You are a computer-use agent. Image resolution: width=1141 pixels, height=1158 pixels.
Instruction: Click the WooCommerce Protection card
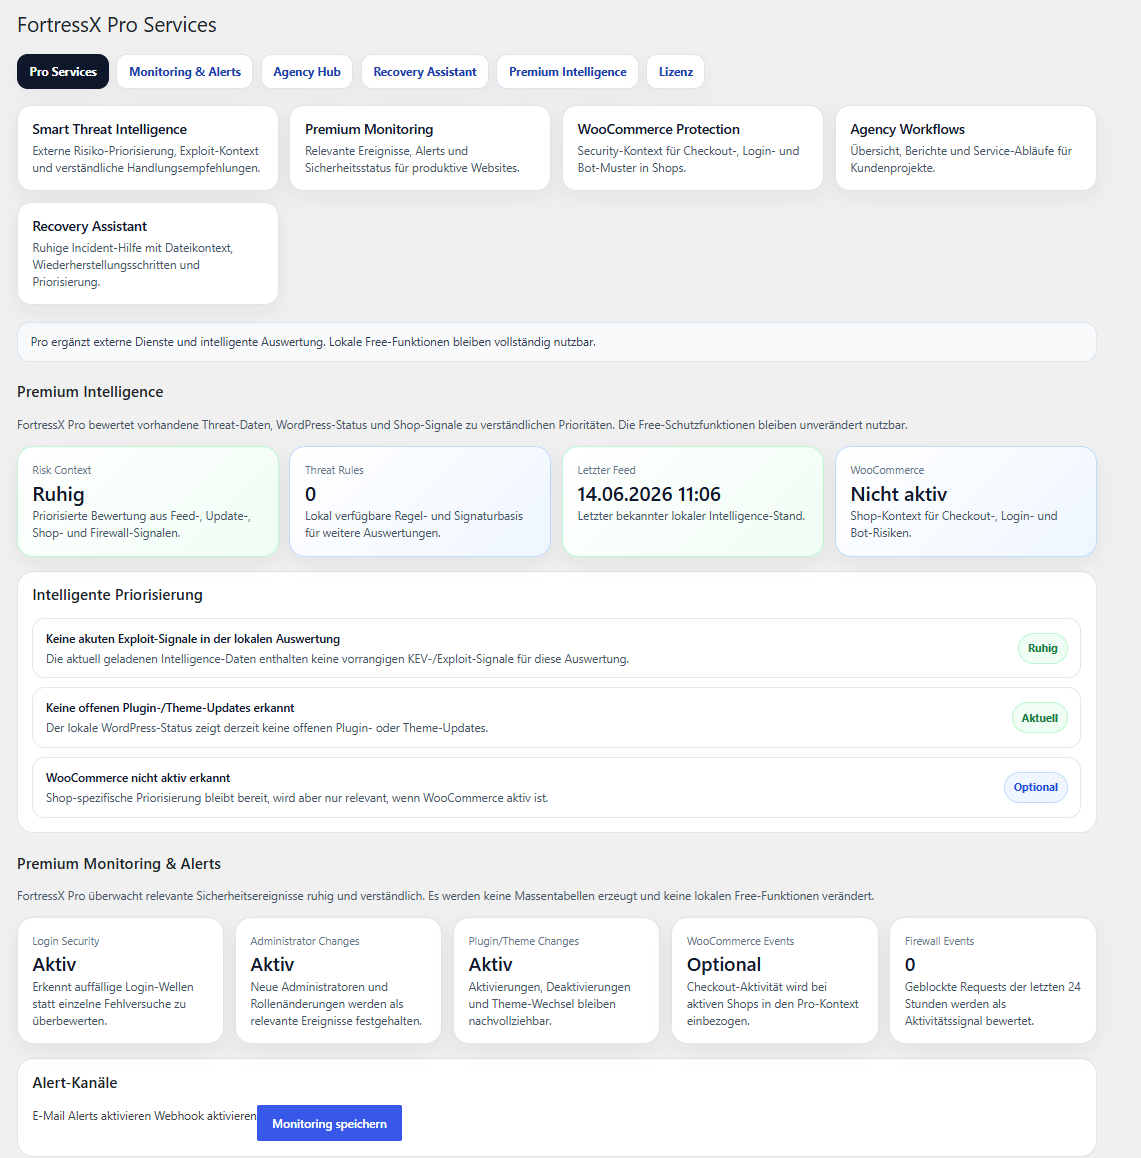click(x=693, y=148)
